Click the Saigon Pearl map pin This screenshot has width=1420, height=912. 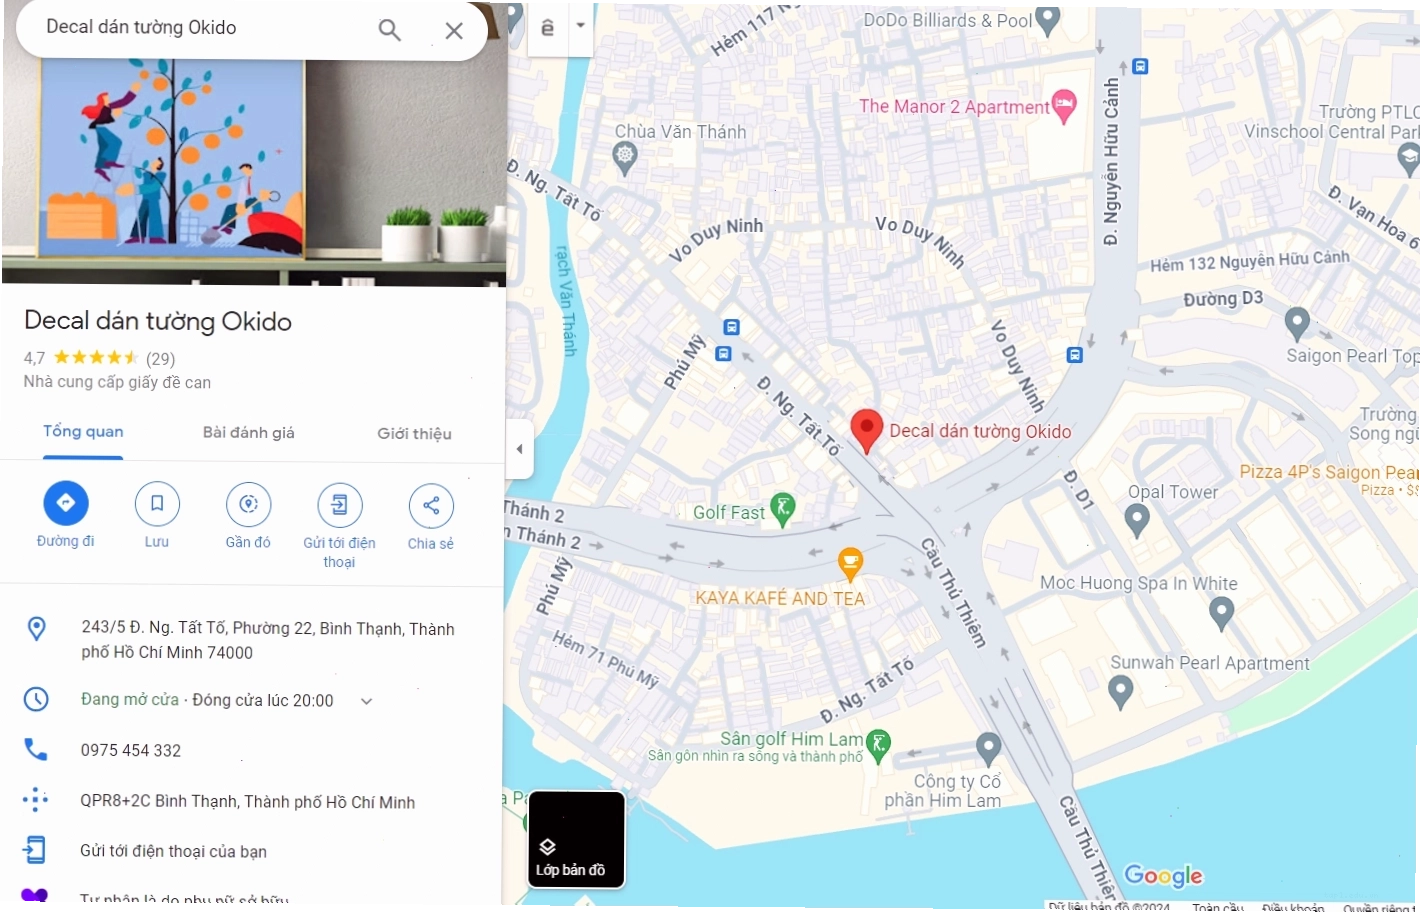(x=1297, y=323)
